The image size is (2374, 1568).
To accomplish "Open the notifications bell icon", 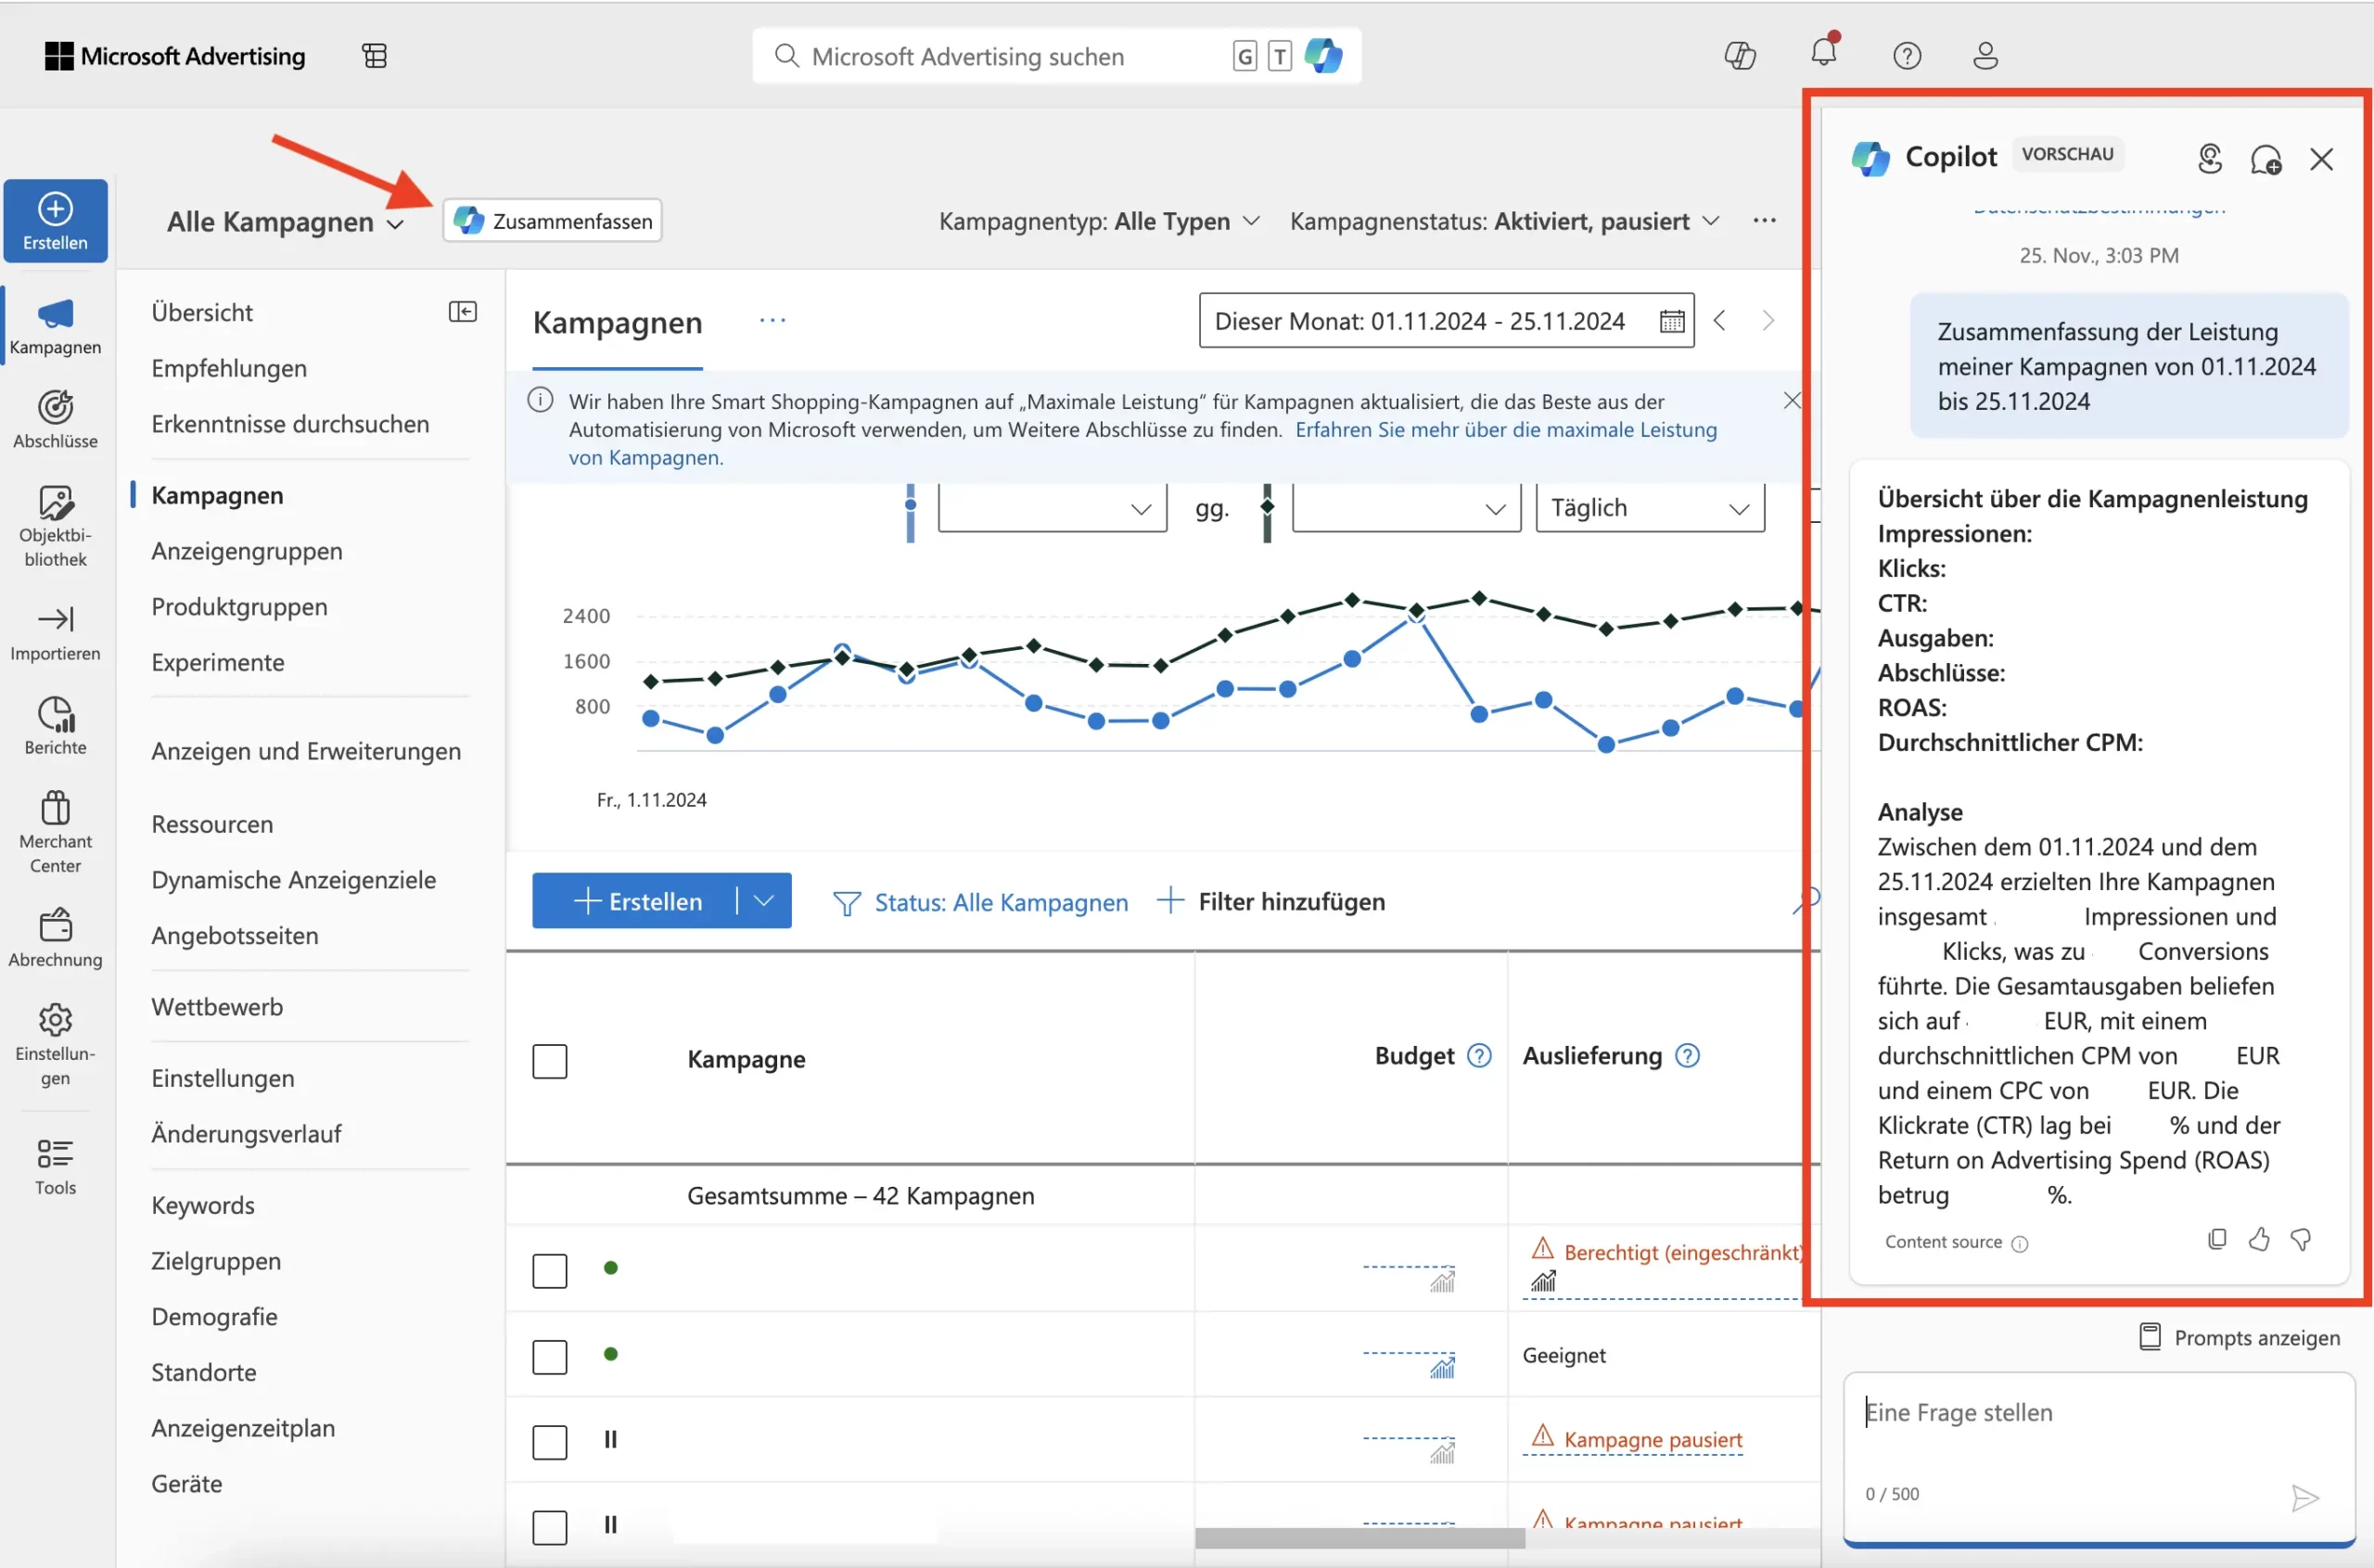I will pyautogui.click(x=1824, y=52).
